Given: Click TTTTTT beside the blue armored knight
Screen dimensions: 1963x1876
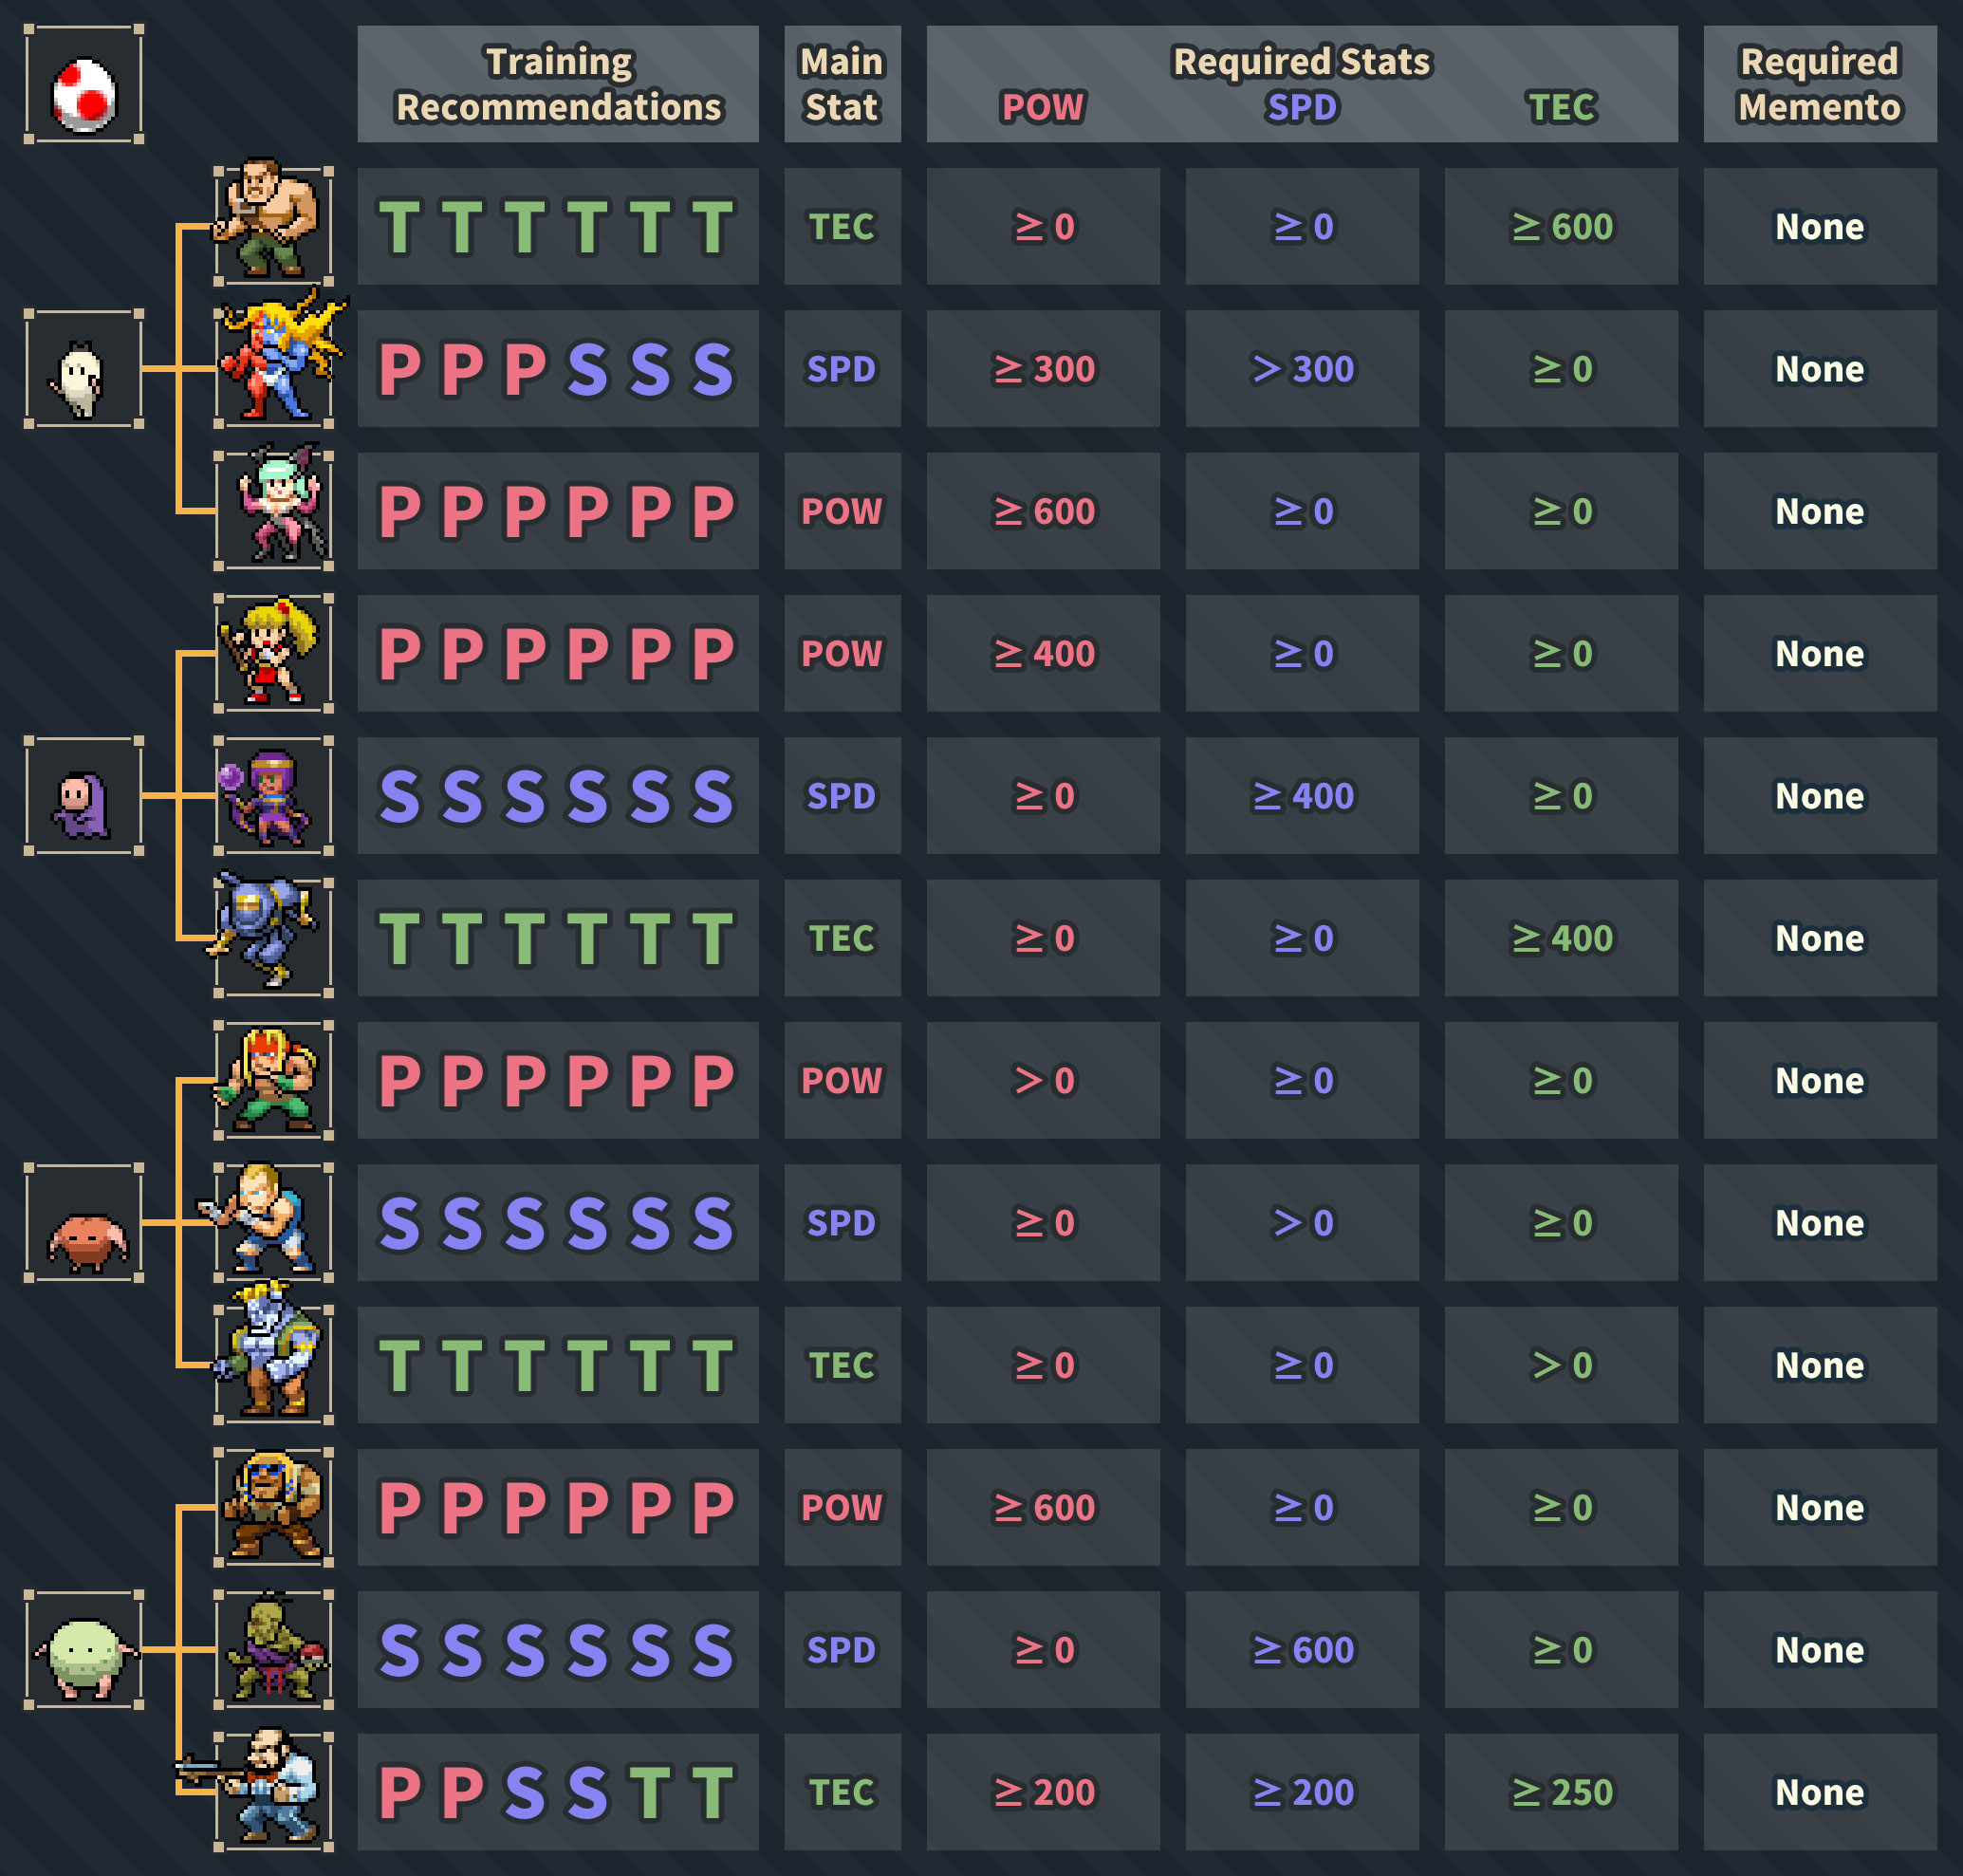Looking at the screenshot, I should pyautogui.click(x=558, y=938).
